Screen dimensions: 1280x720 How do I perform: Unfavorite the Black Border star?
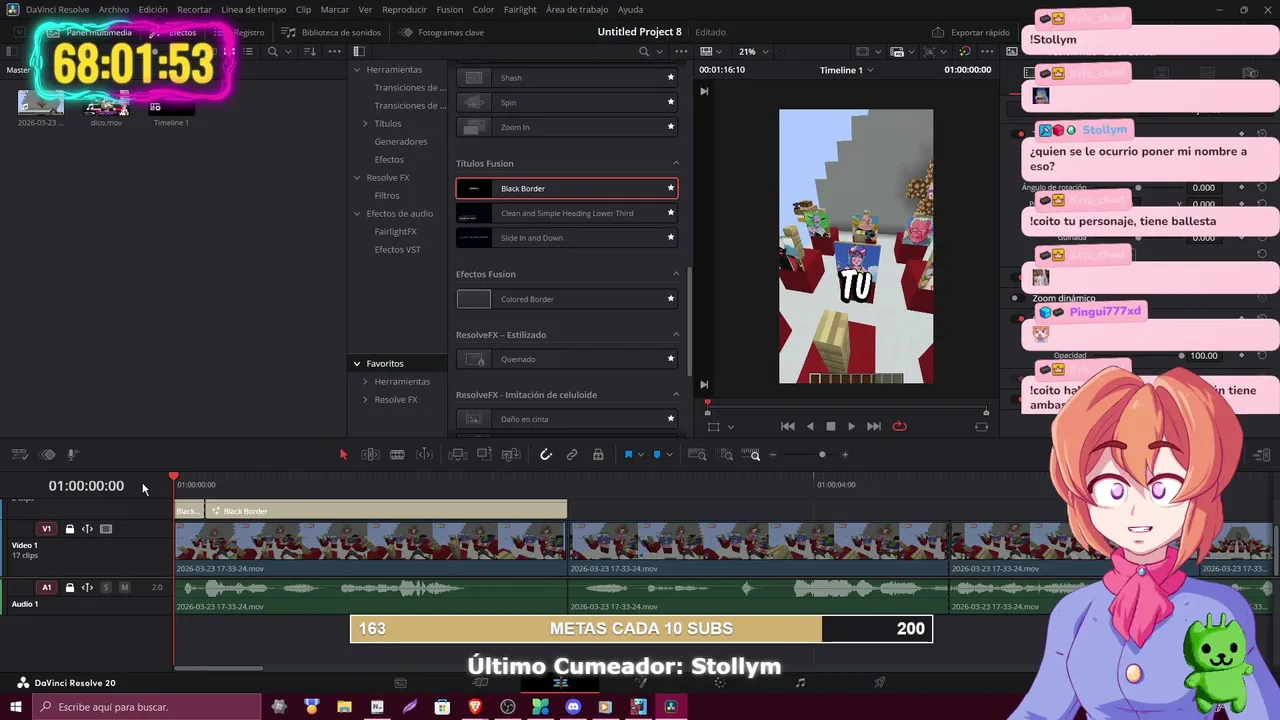tap(671, 189)
